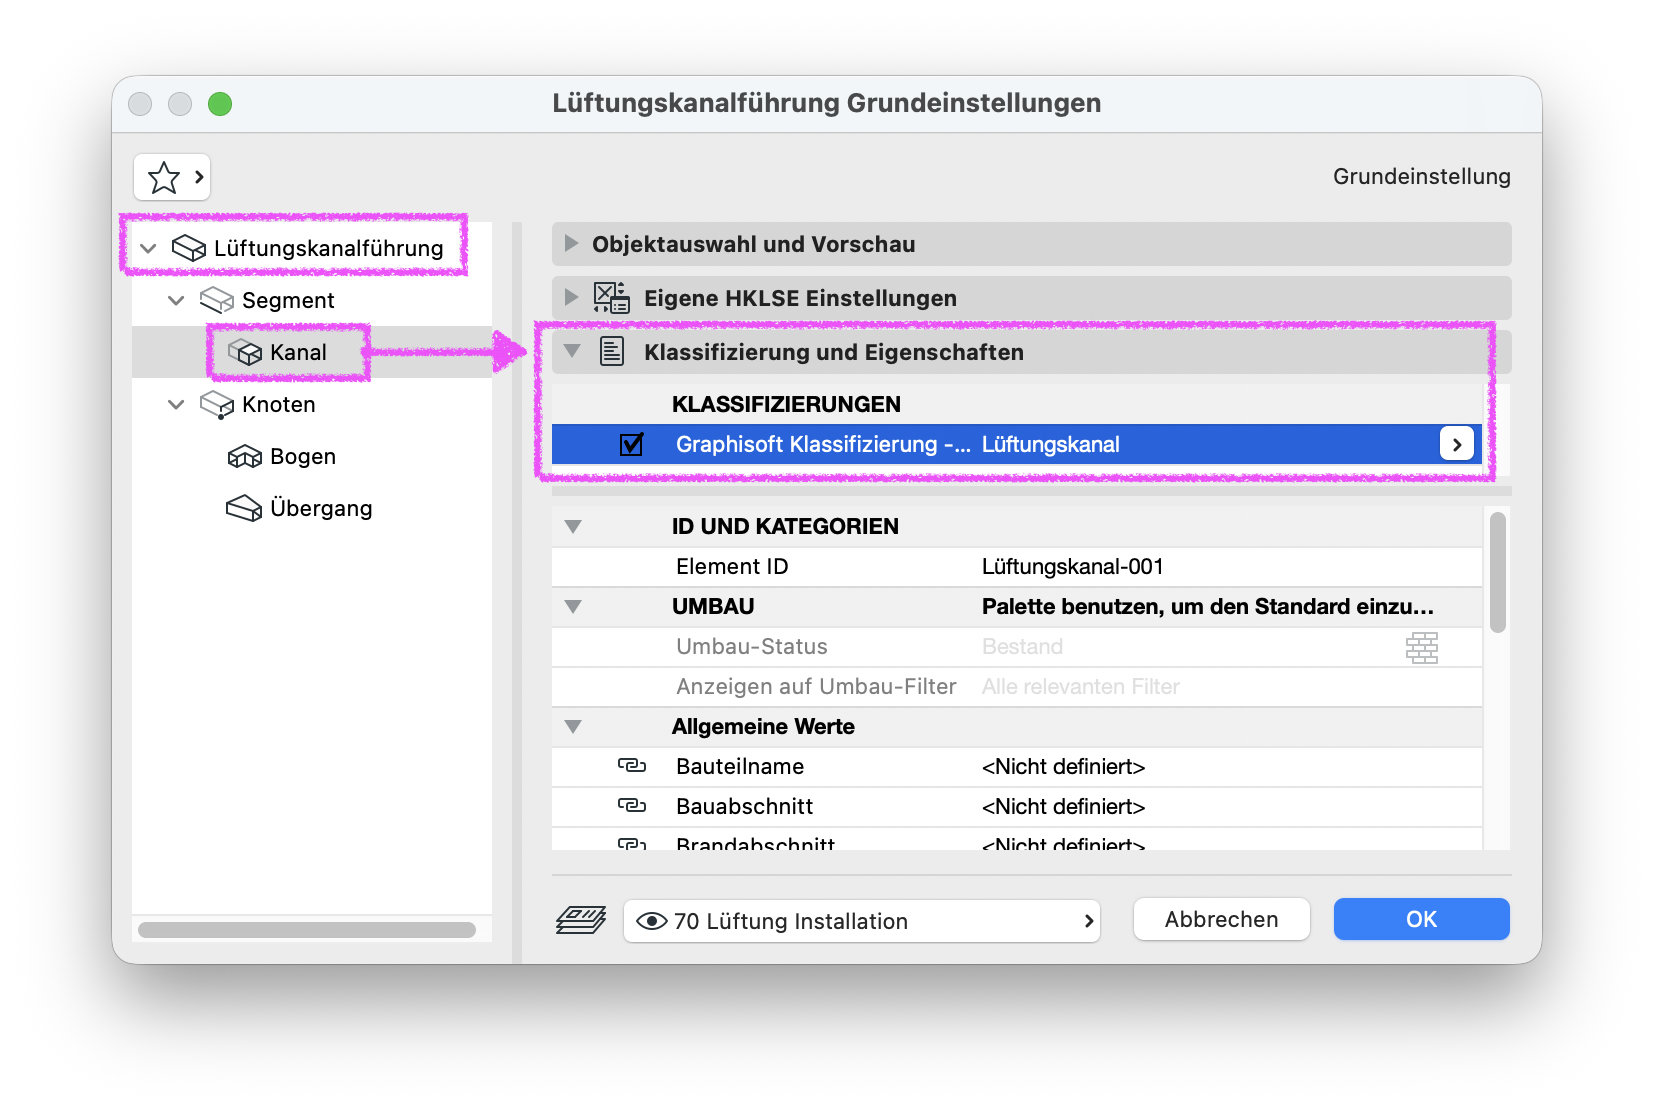Click the Abbrechen button
The image size is (1654, 1112).
(x=1221, y=919)
